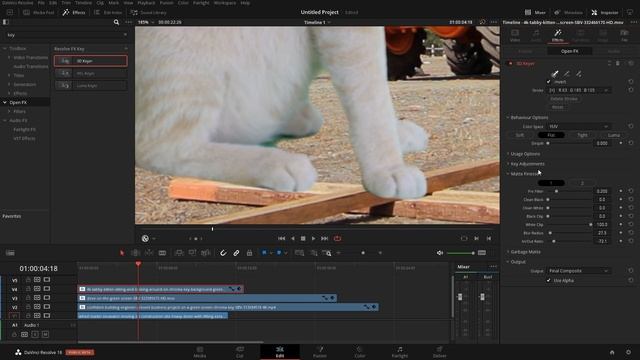640x360 pixels.
Task: Click the search icon in the Effects panel
Action: [x=116, y=22]
